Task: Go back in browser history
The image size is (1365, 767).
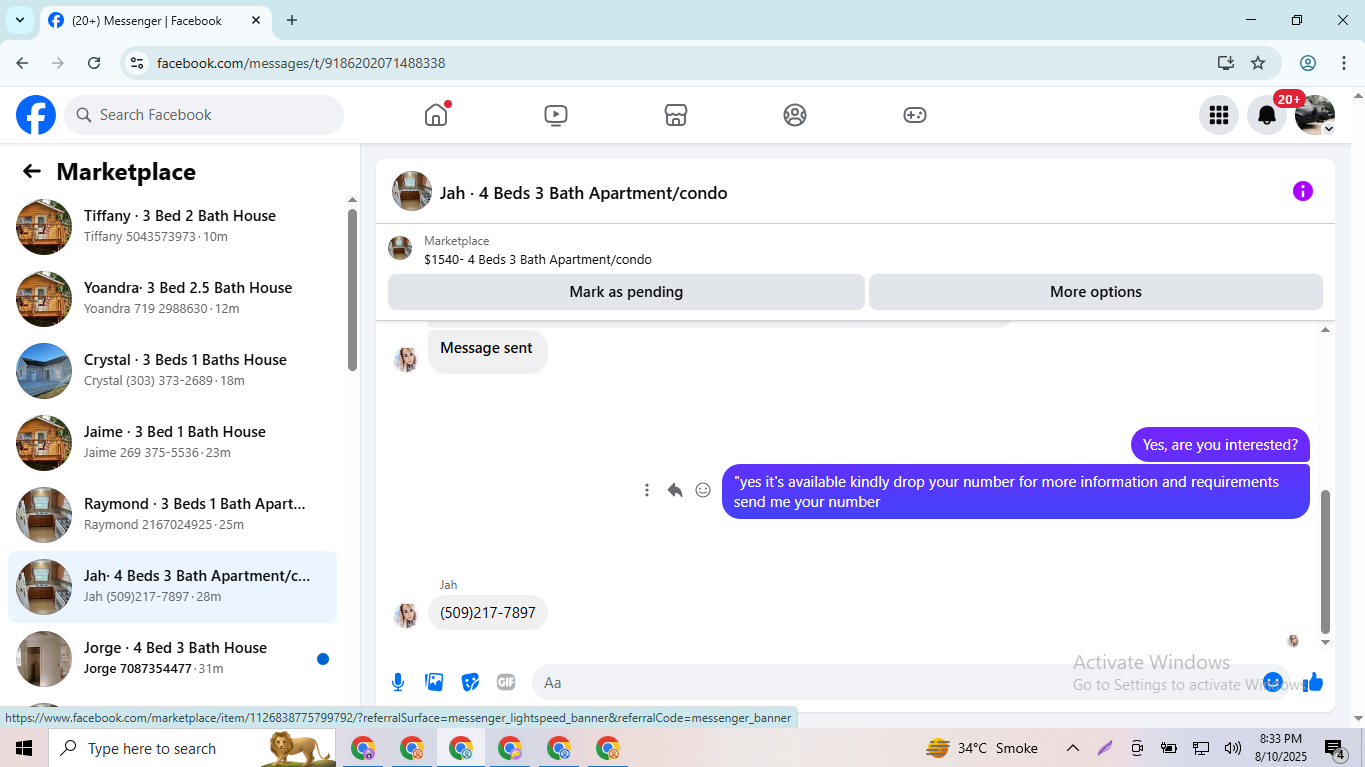Action: (x=22, y=63)
